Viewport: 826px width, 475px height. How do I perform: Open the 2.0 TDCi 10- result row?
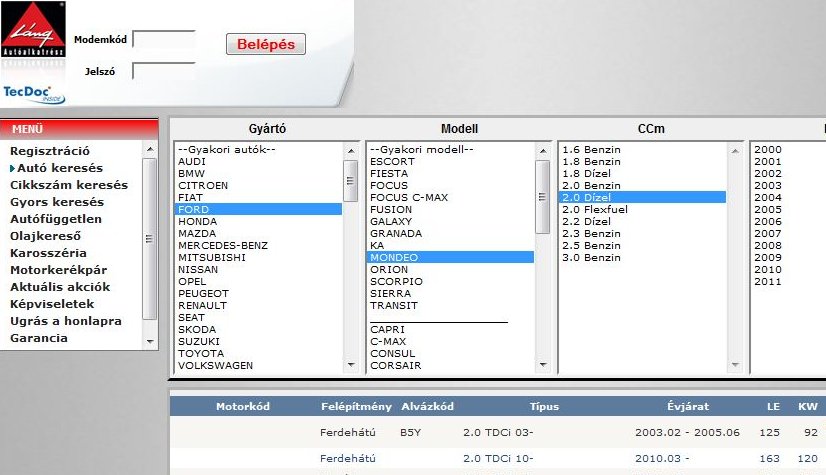click(x=498, y=458)
